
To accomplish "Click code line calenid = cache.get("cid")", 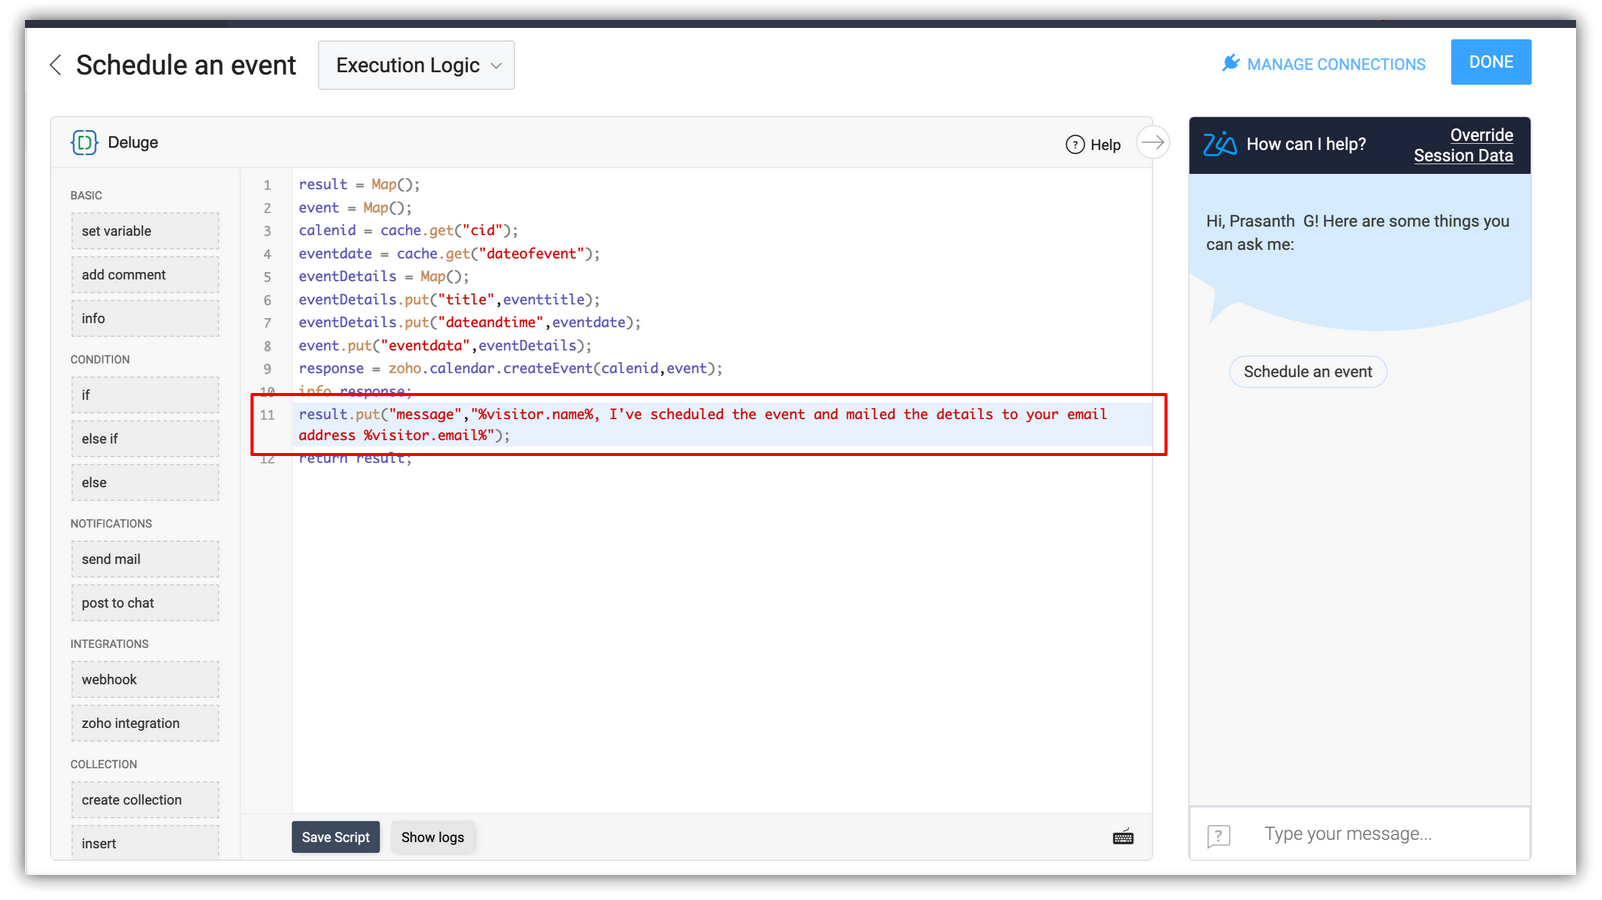I will point(408,231).
